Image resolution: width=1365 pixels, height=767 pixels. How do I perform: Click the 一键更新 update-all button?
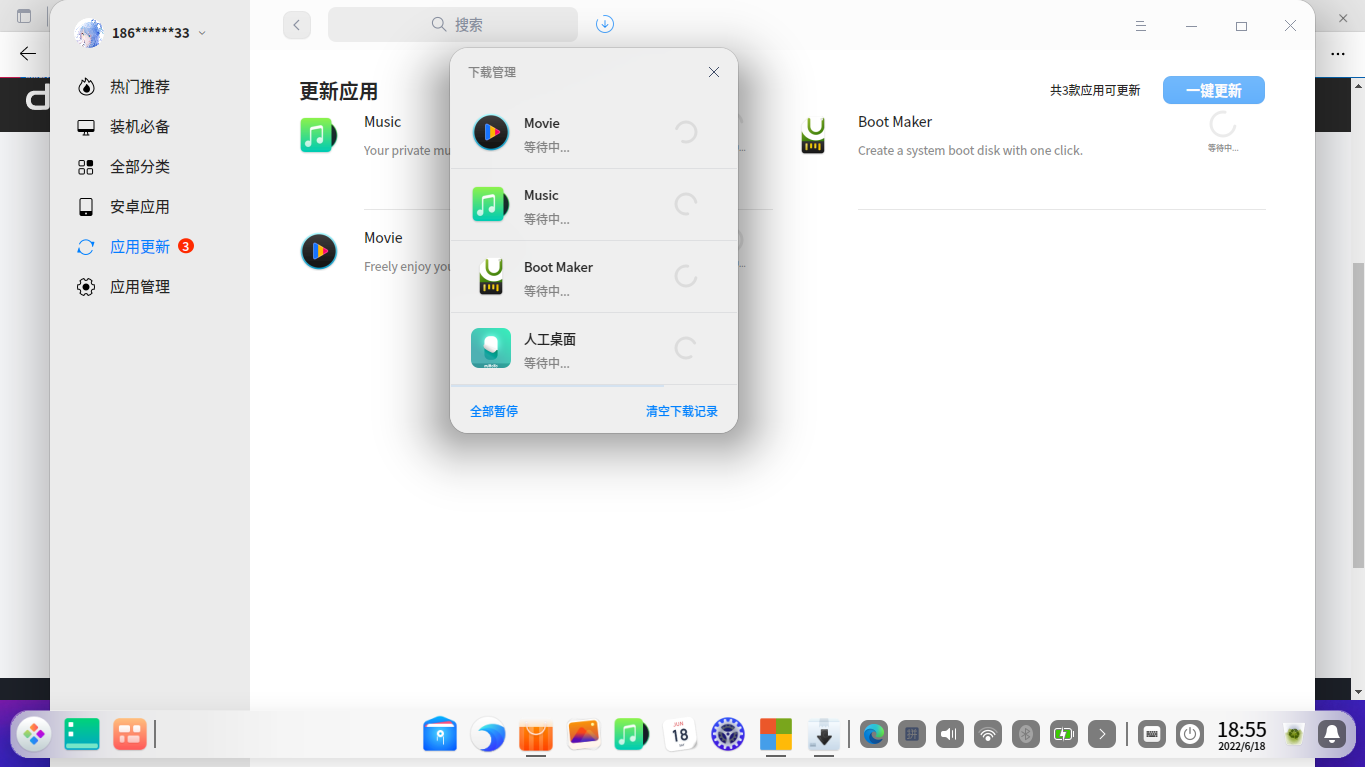(x=1214, y=90)
